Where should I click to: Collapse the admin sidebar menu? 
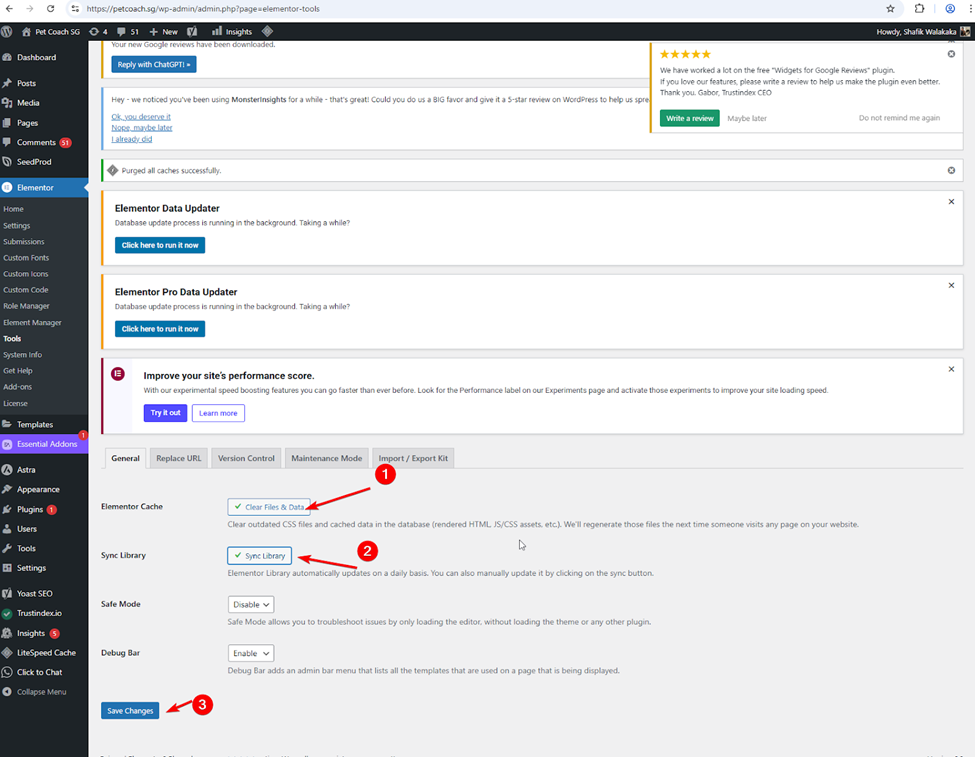click(x=44, y=692)
